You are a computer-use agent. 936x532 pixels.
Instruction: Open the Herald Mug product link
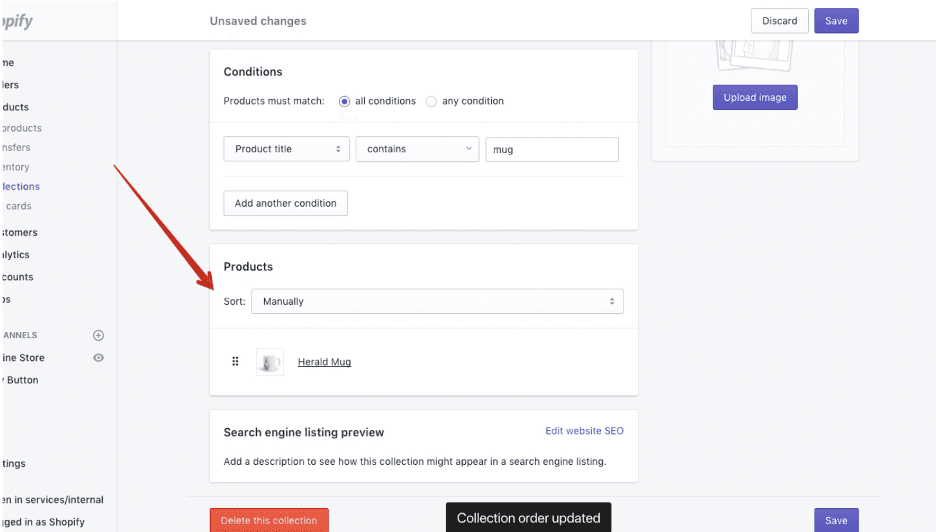point(324,362)
